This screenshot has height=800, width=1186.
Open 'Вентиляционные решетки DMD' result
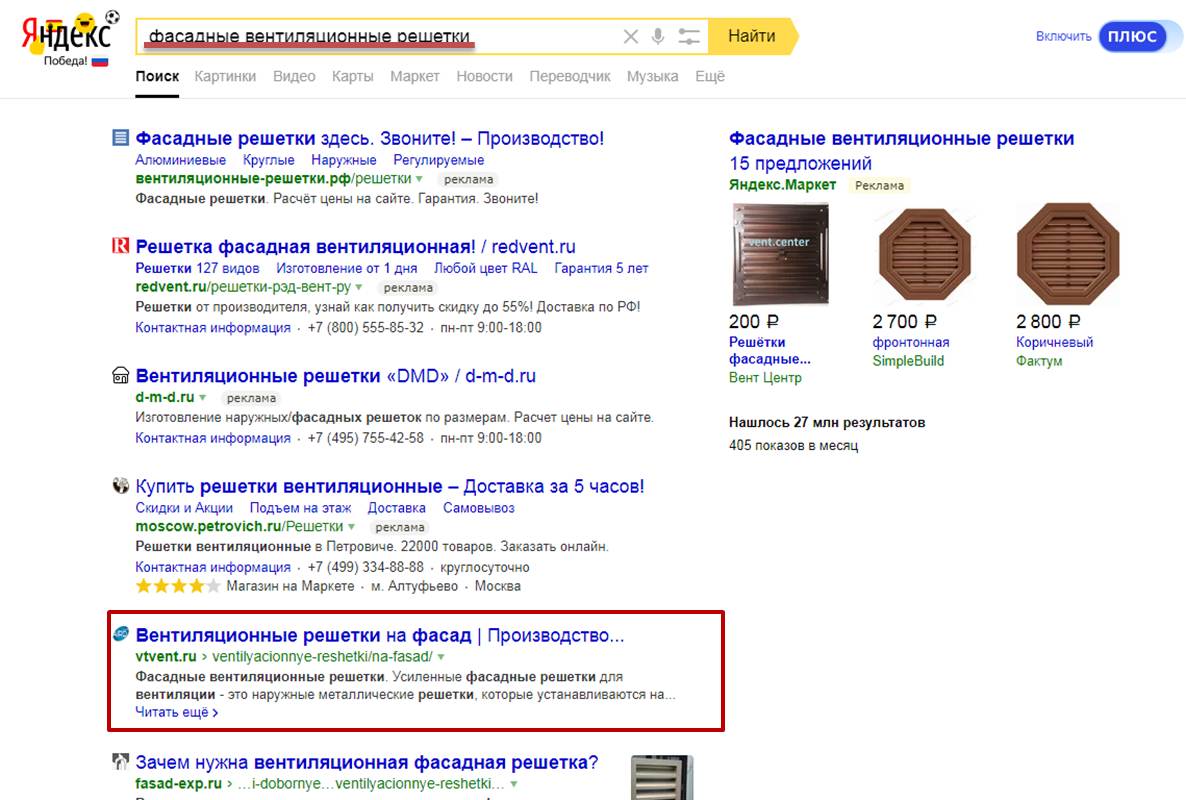336,376
